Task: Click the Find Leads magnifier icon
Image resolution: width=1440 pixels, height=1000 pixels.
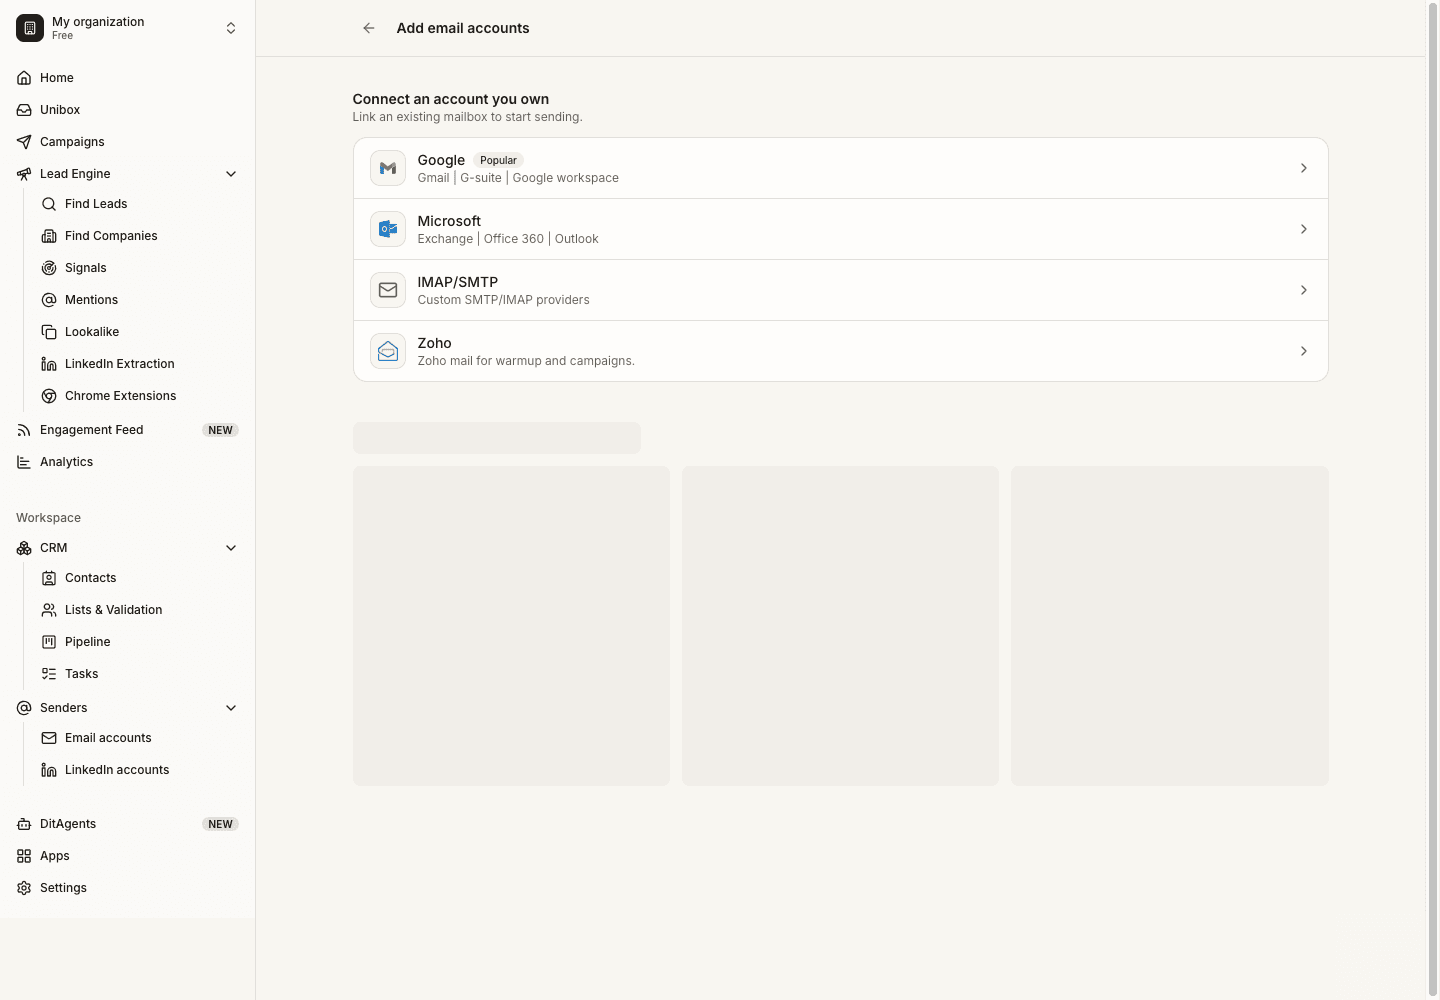Action: click(x=49, y=204)
